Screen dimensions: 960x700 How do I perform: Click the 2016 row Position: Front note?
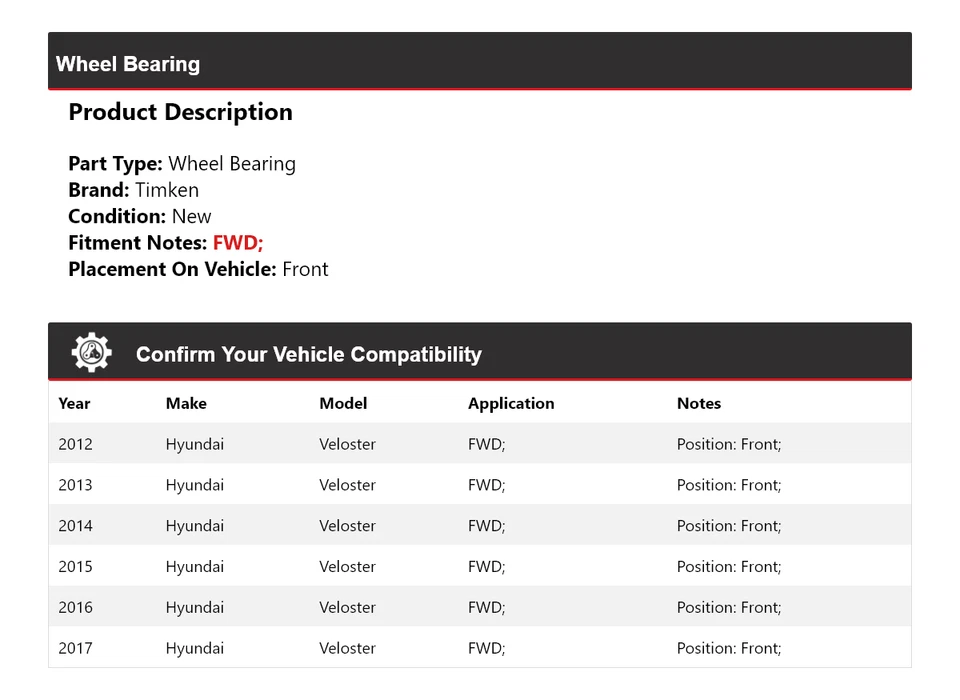point(729,607)
